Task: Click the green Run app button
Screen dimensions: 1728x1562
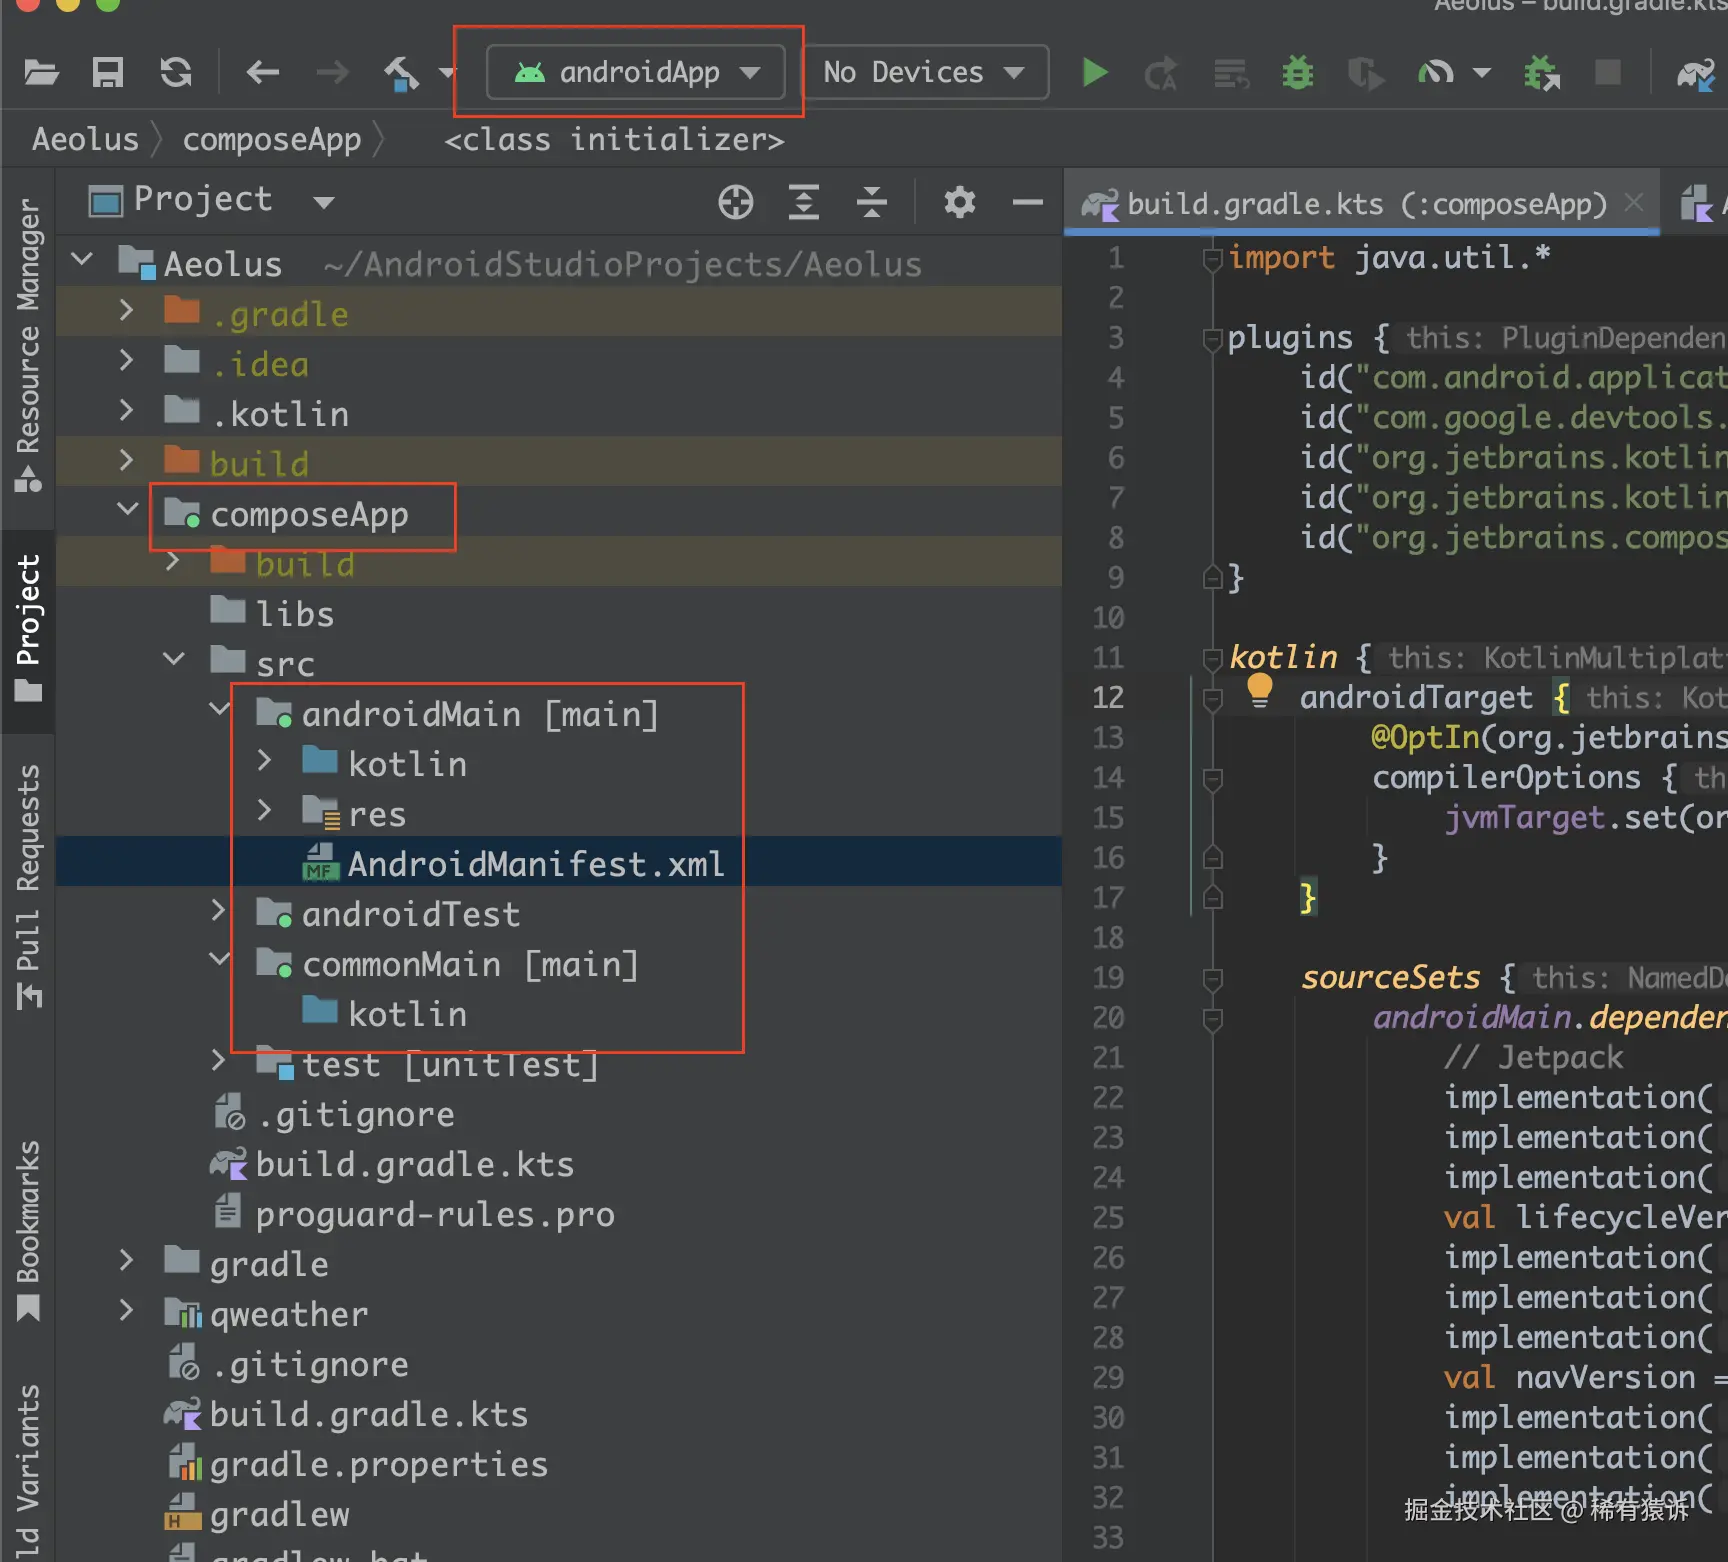Action: click(1095, 73)
